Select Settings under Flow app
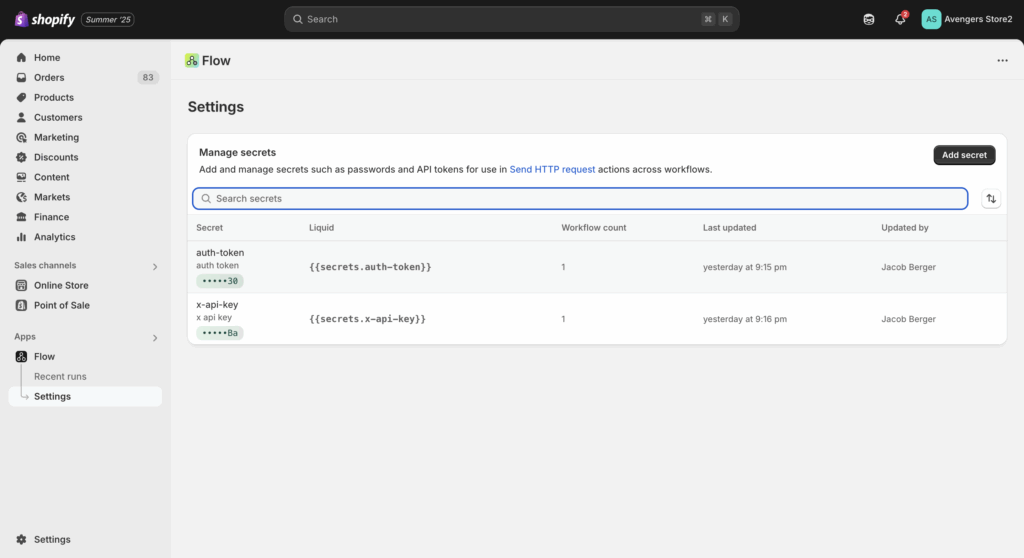The width and height of the screenshot is (1024, 558). pos(85,396)
